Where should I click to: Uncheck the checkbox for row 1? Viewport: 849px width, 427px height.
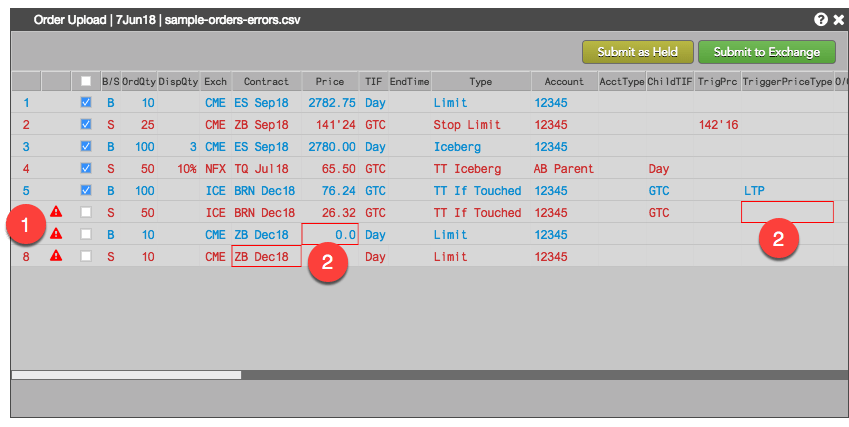[86, 102]
